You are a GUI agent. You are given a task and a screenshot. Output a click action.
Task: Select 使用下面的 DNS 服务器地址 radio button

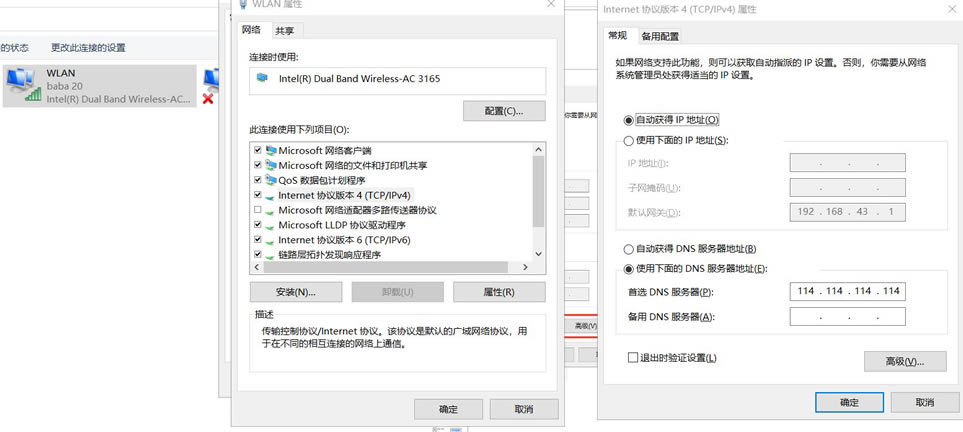coord(628,269)
